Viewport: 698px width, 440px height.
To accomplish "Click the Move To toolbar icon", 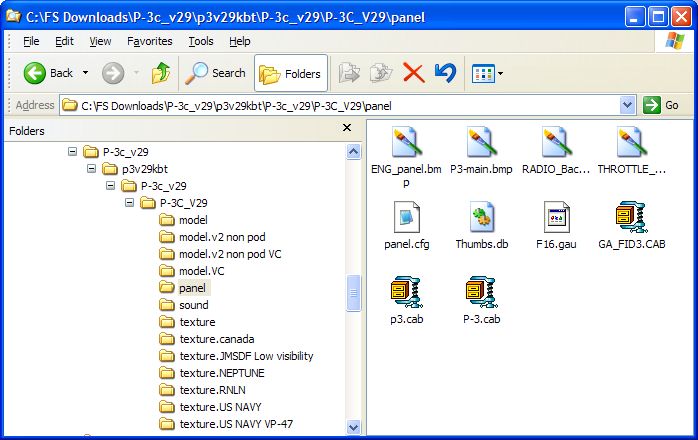I will click(349, 73).
